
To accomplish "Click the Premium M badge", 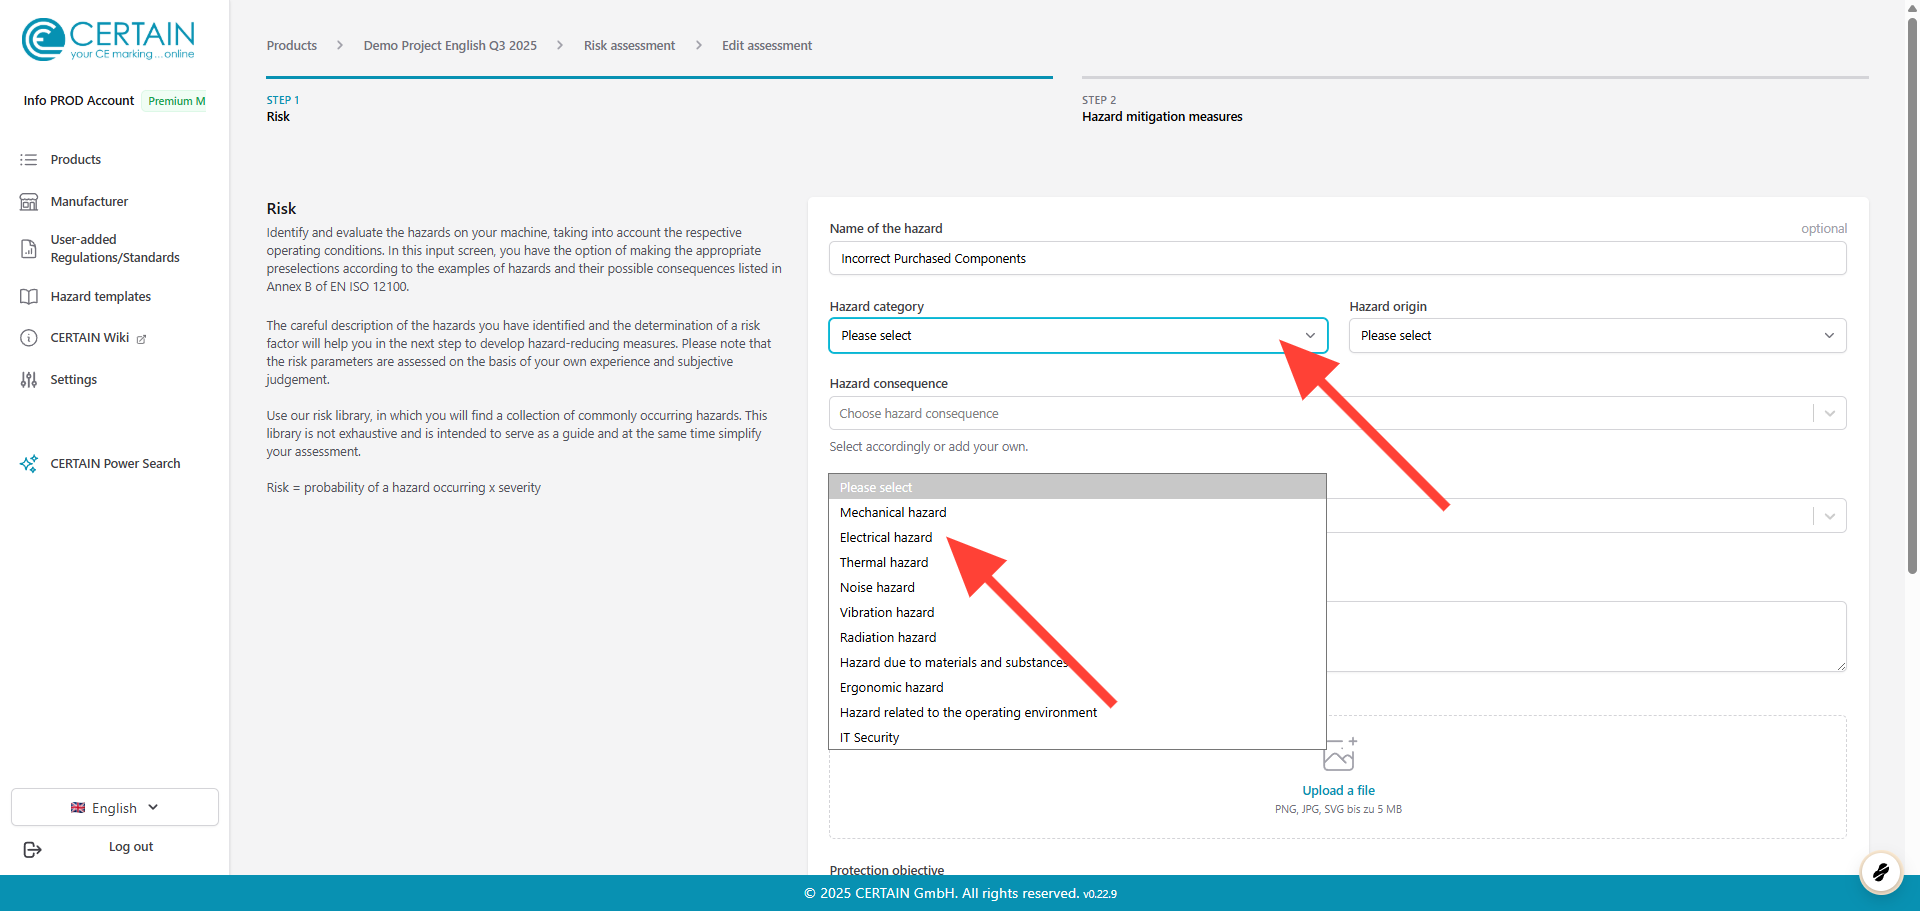I will pos(176,101).
